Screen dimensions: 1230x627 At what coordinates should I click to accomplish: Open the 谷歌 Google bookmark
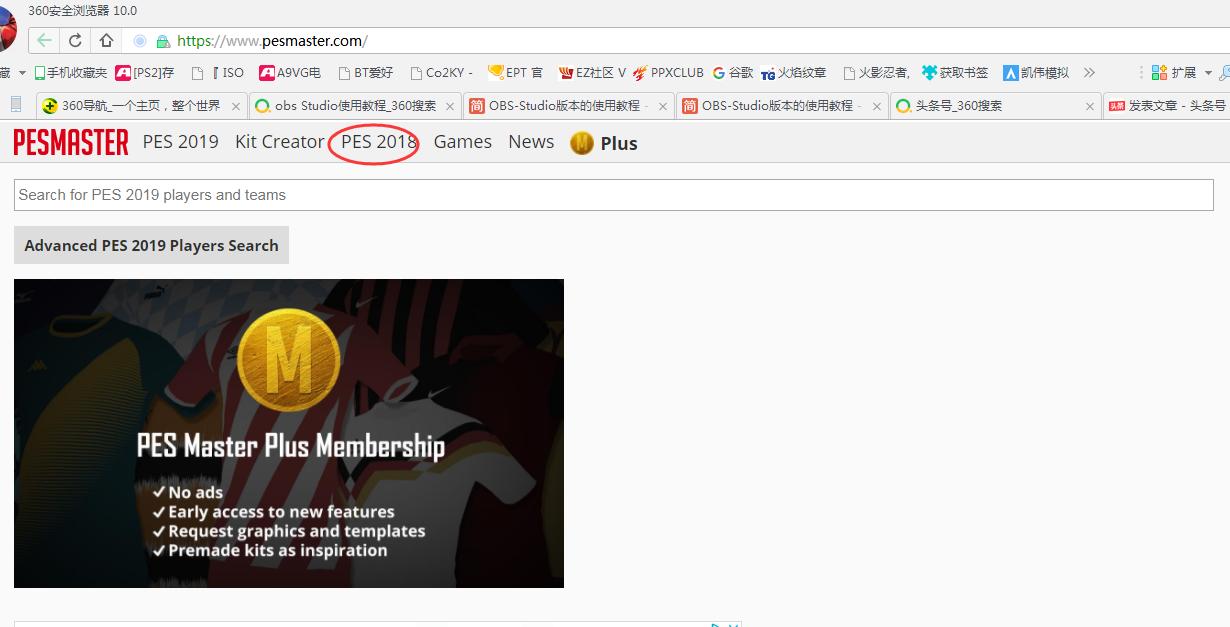coord(733,73)
